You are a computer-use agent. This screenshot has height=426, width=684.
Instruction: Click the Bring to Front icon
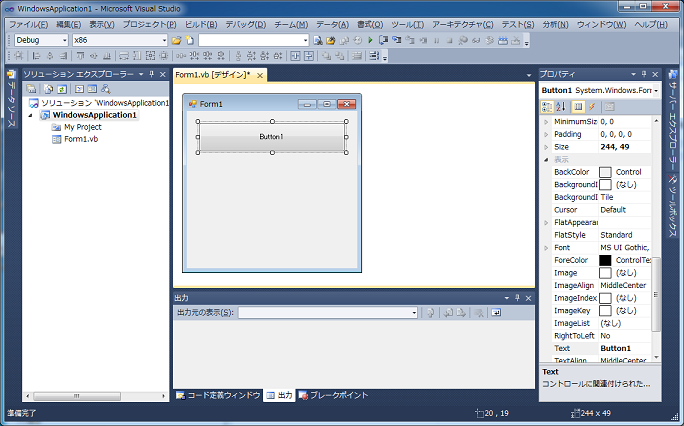tap(326, 56)
